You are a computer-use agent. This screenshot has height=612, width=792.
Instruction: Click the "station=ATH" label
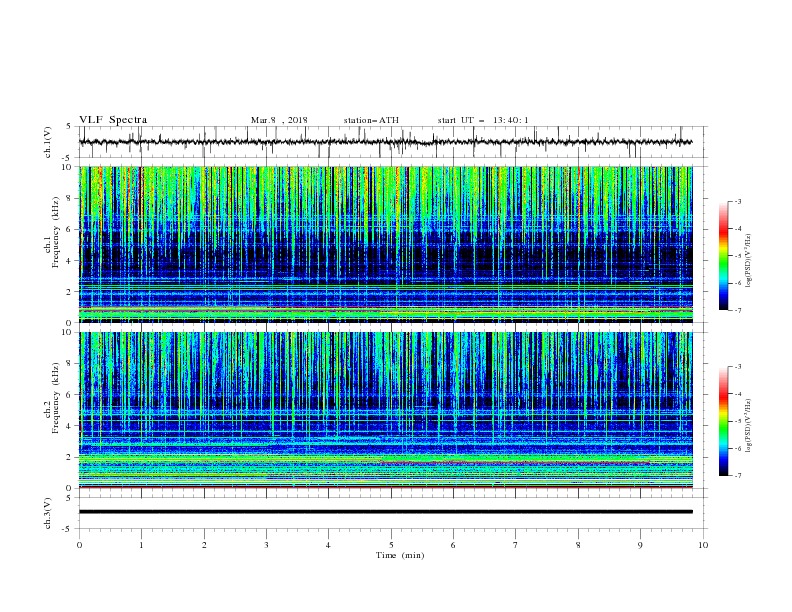371,120
